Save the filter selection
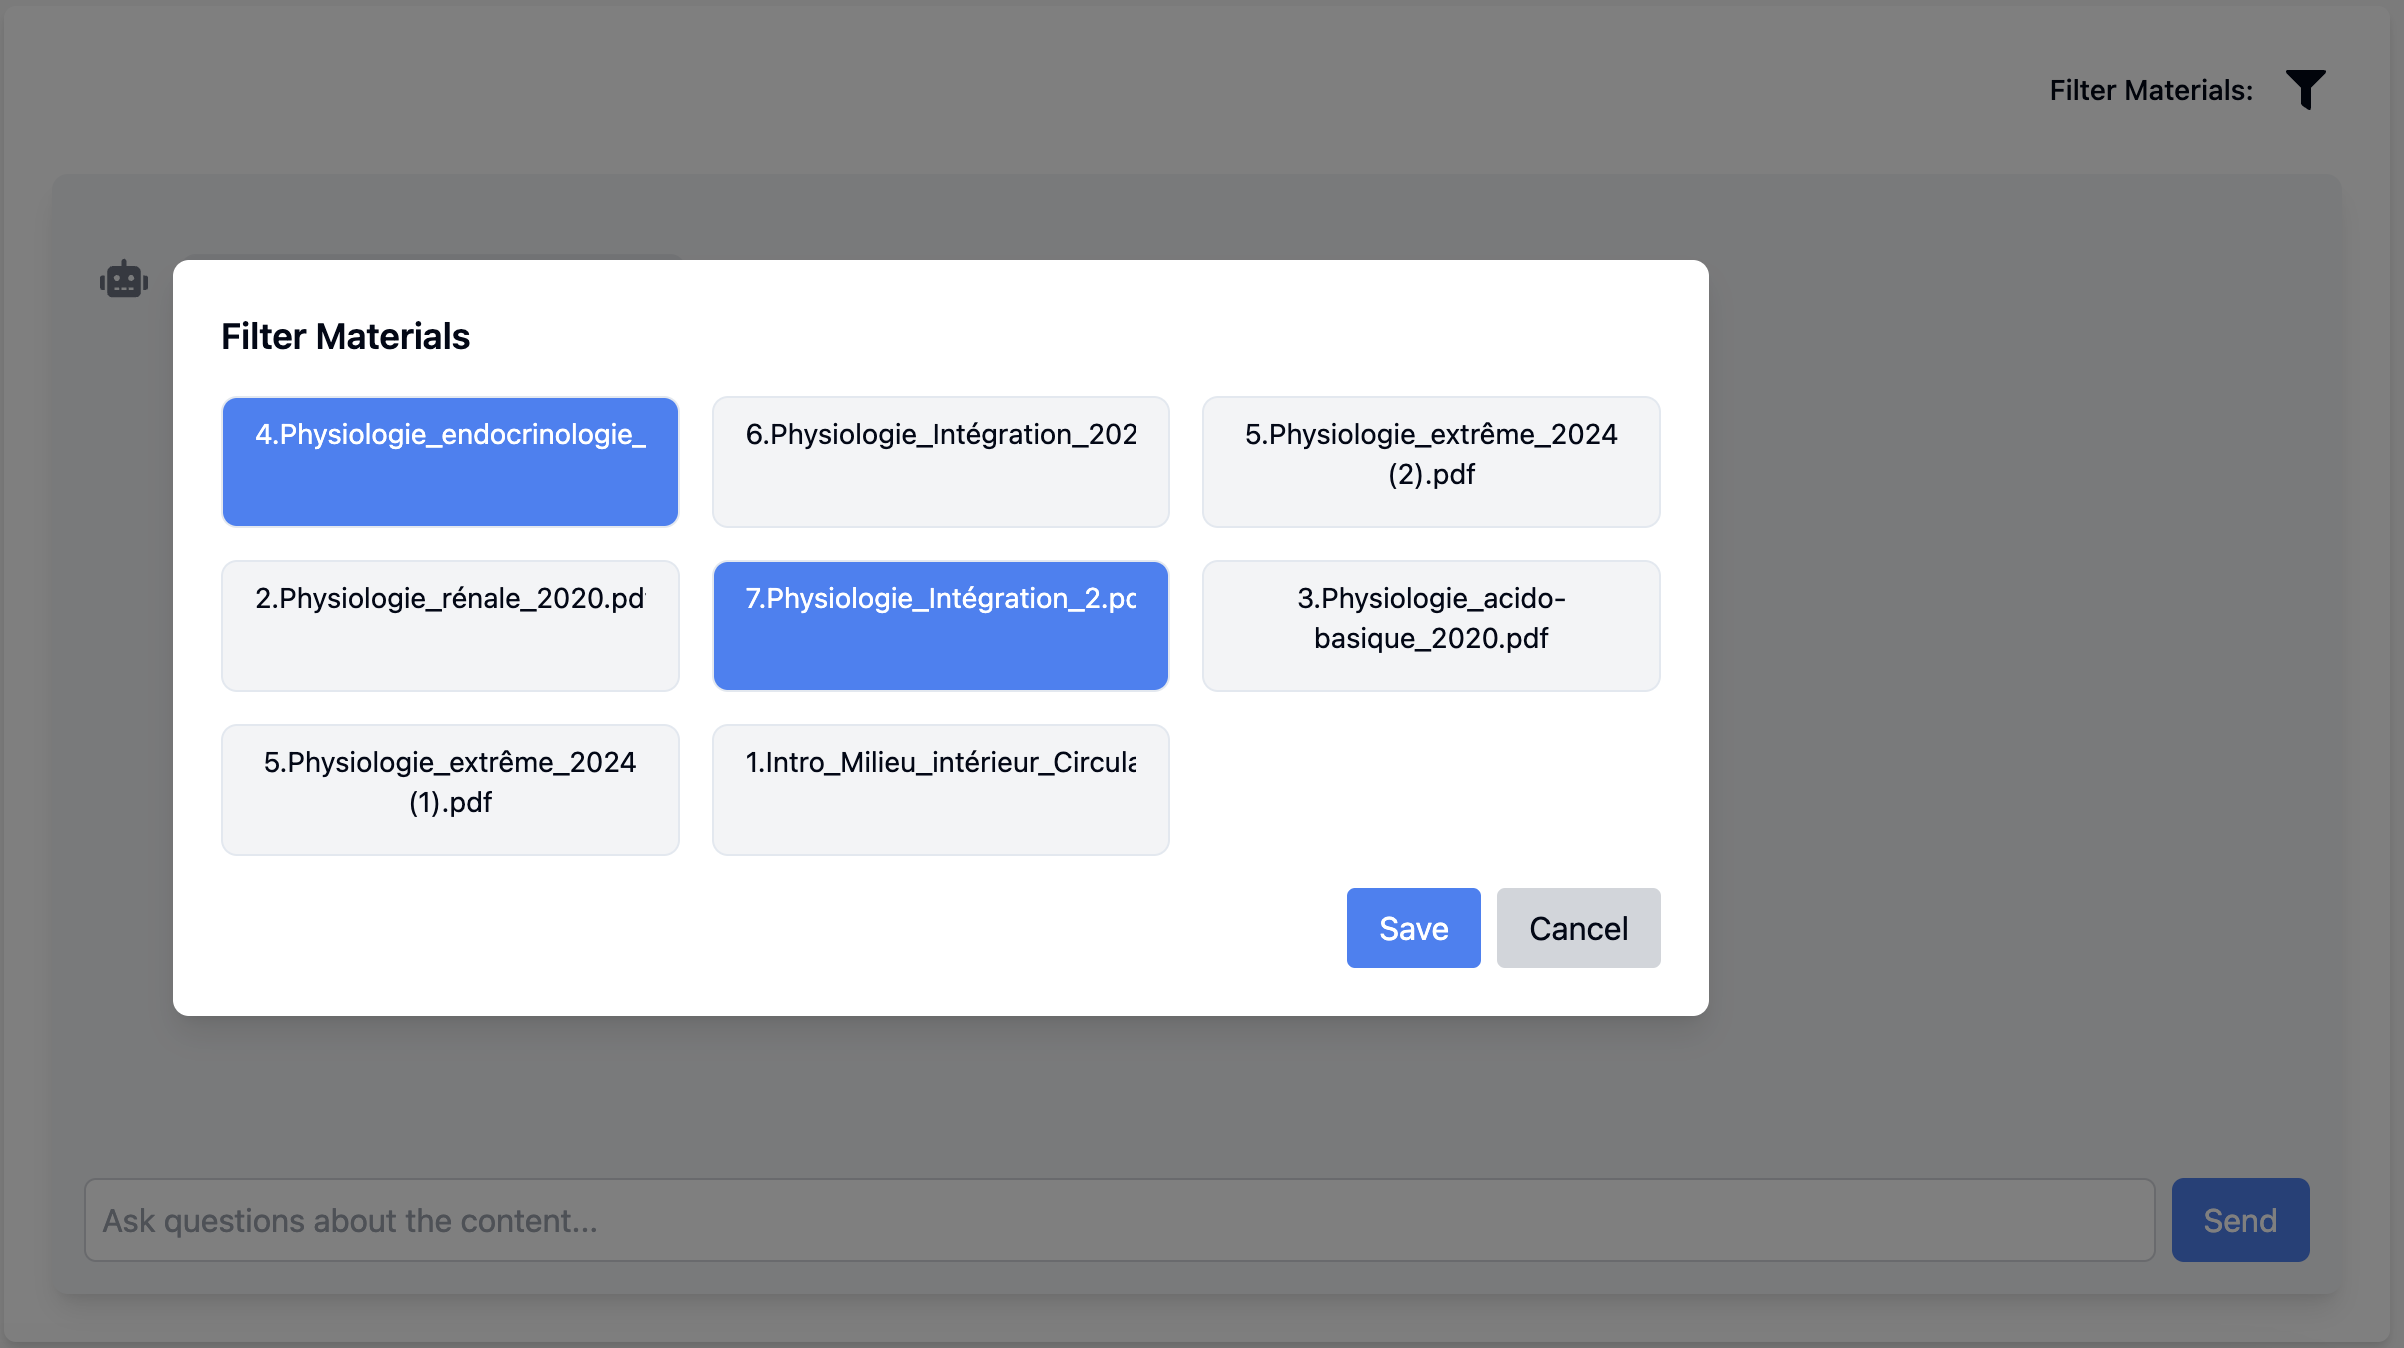Viewport: 2404px width, 1348px height. [x=1413, y=928]
